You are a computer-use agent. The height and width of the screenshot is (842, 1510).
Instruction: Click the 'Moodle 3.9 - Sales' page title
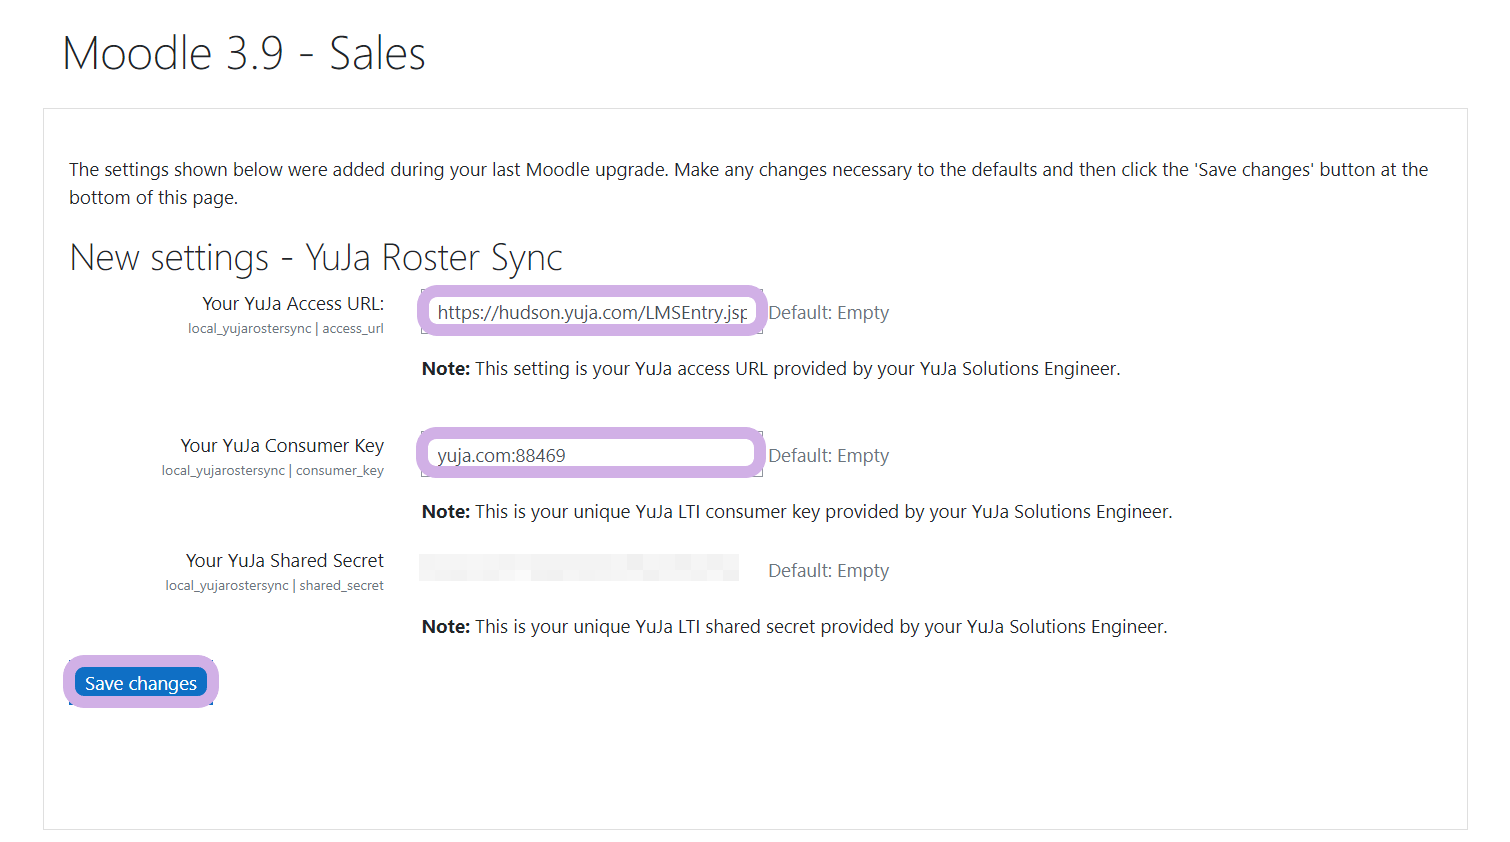[x=244, y=54]
